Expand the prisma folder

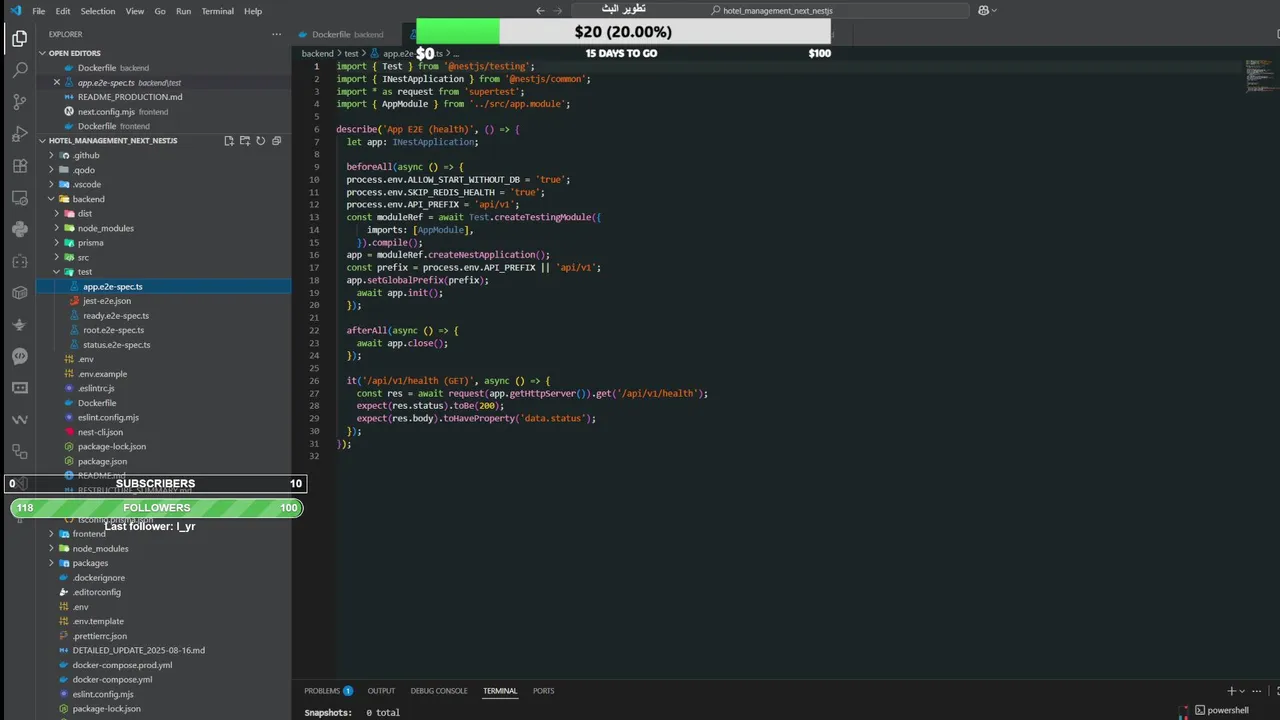(57, 242)
